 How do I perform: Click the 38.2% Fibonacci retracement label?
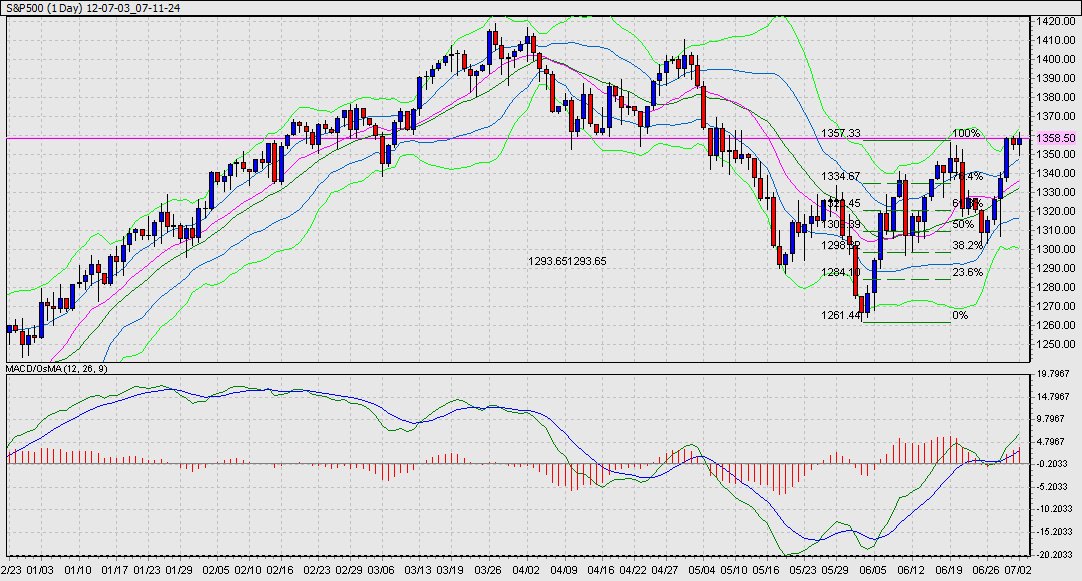966,245
